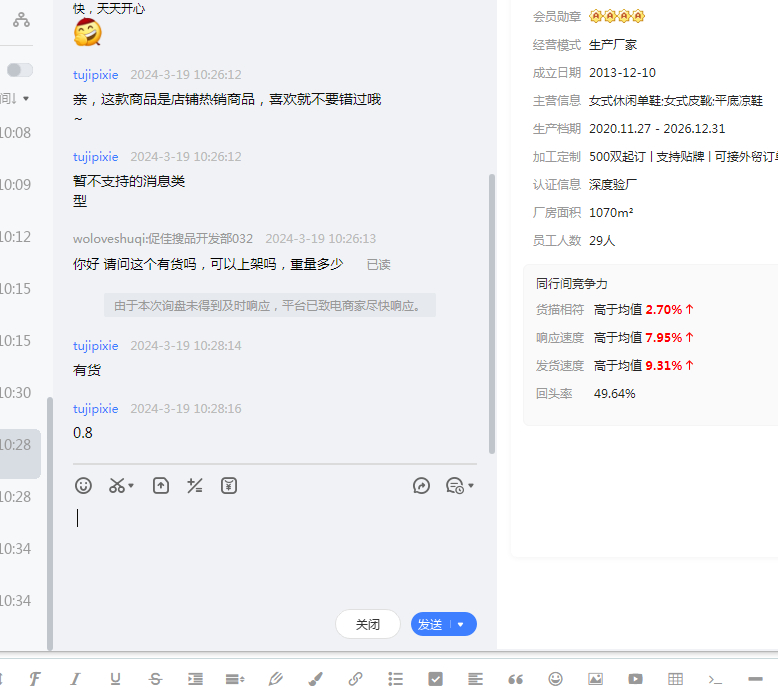
Task: Click the 深度验厂 certification text
Action: pos(613,185)
